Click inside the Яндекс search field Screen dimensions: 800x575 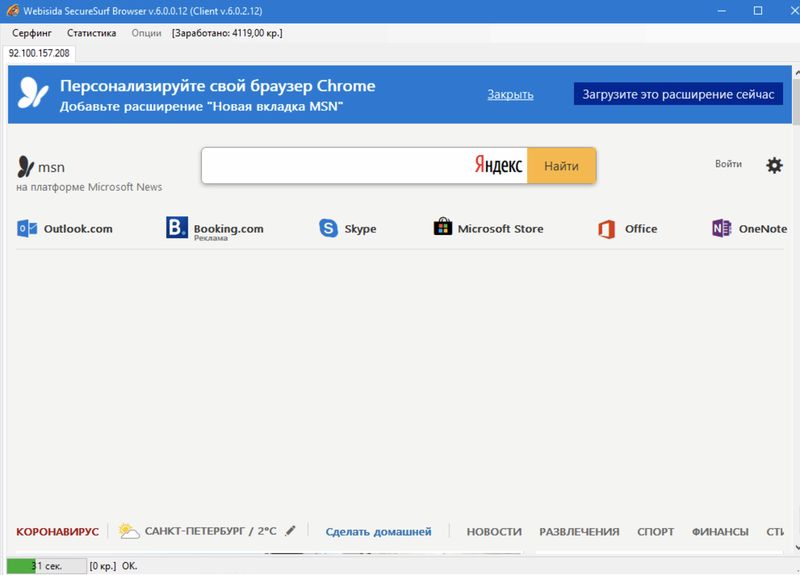click(x=335, y=166)
